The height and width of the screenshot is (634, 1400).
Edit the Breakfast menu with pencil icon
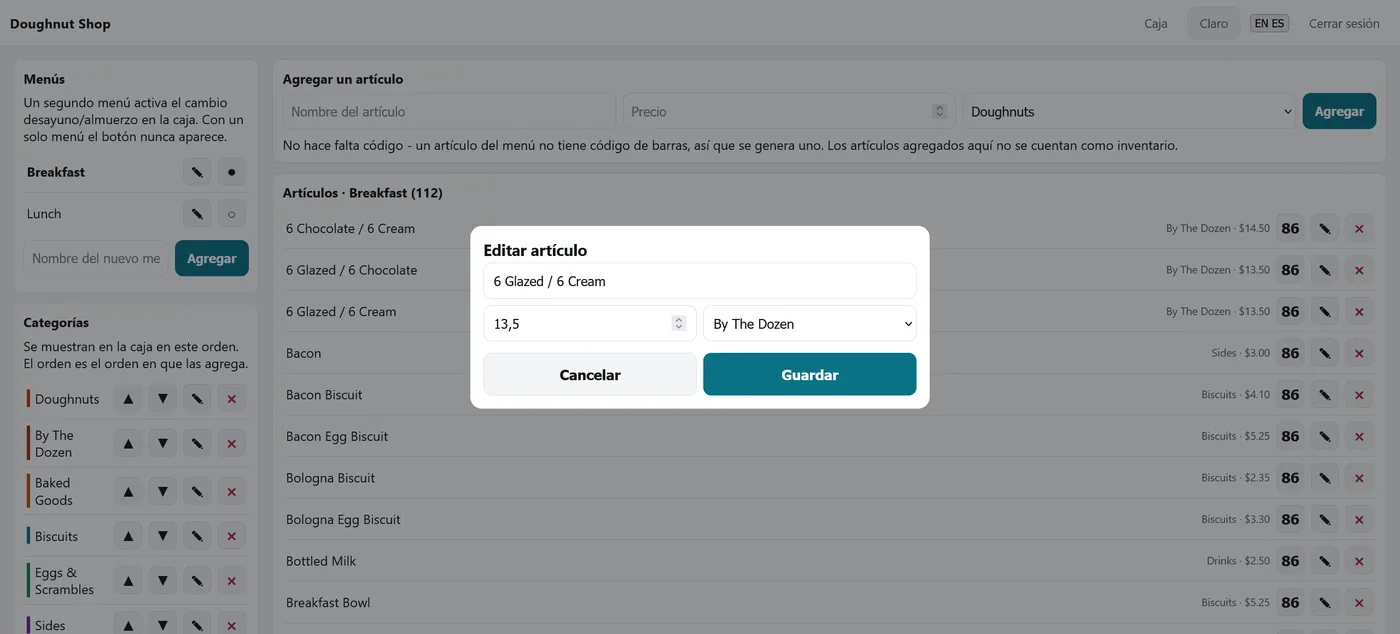point(197,172)
